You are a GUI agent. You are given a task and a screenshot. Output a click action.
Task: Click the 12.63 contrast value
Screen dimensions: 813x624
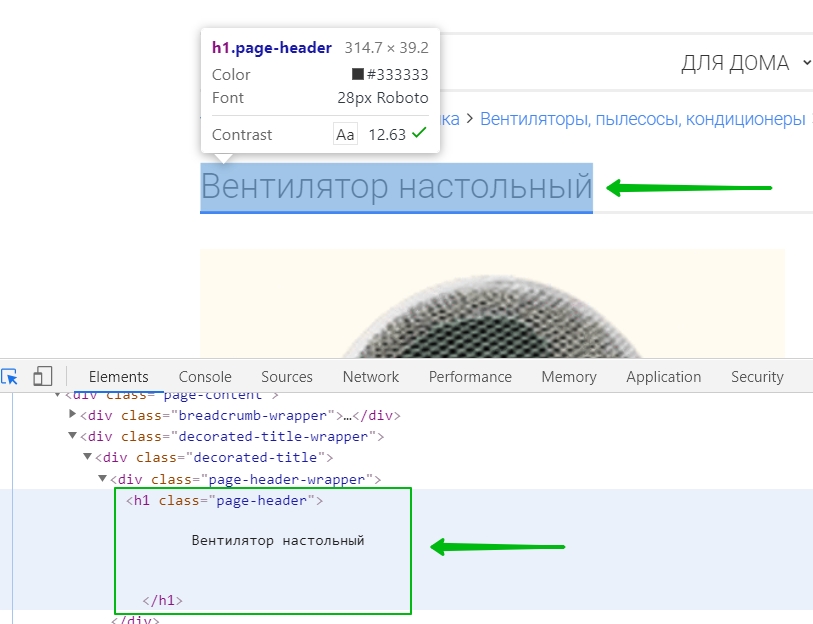pyautogui.click(x=387, y=135)
